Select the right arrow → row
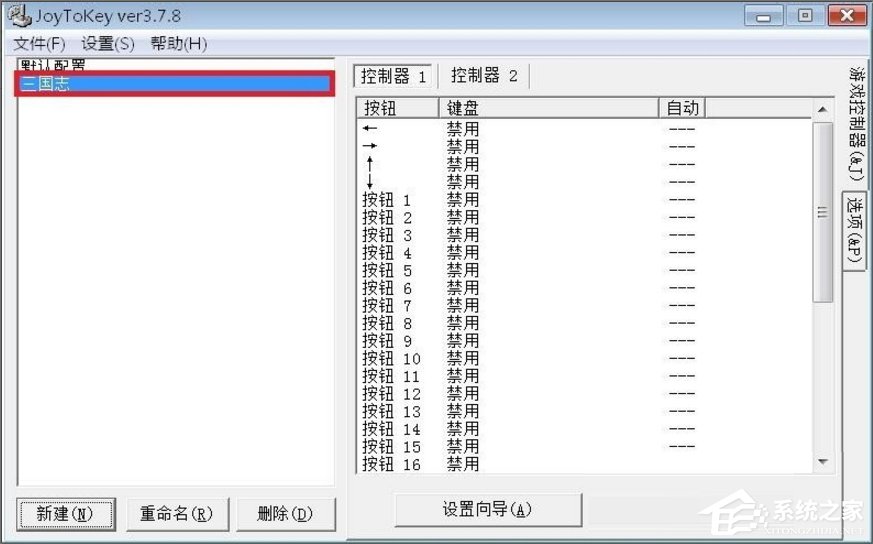Screen dimensions: 873x544 click(x=584, y=146)
